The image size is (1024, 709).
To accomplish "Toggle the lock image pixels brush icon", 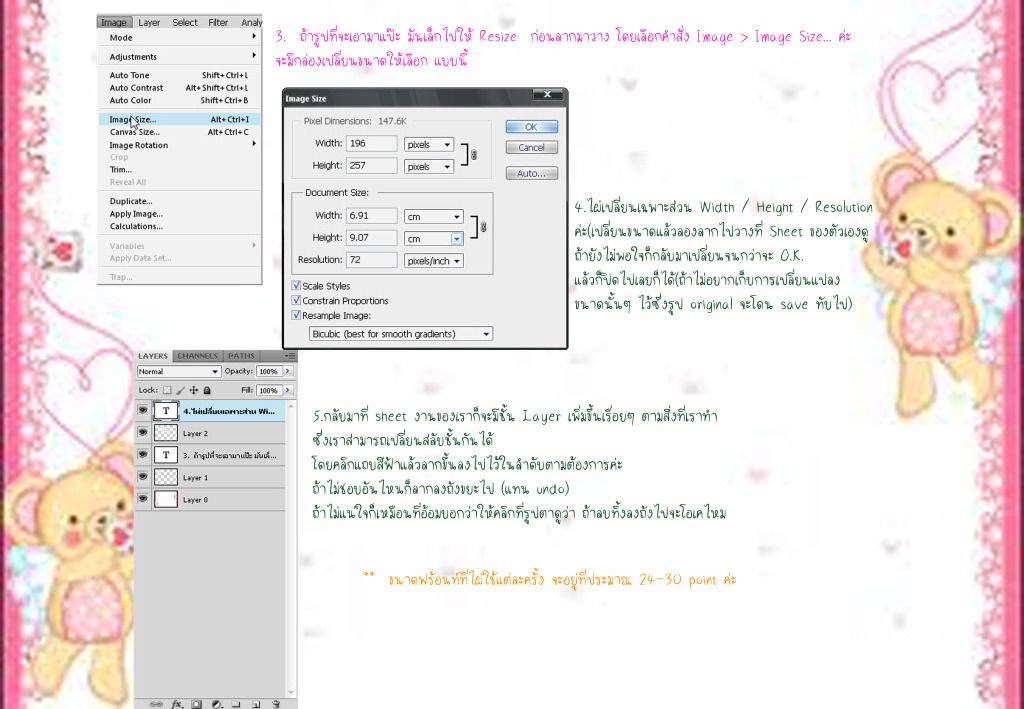I will [180, 390].
